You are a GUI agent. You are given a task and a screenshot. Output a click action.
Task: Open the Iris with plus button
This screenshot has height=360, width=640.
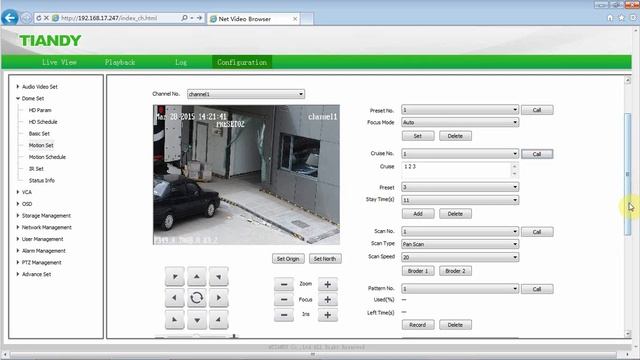[x=327, y=315]
